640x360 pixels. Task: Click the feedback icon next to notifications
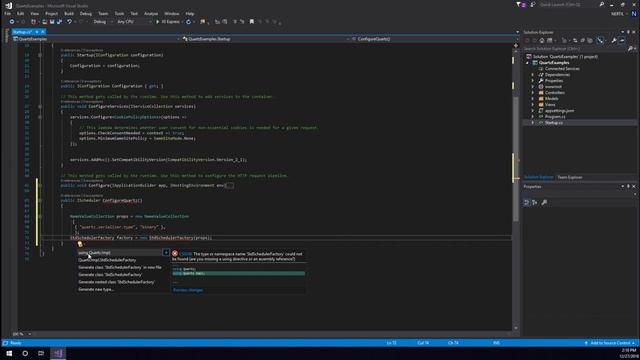(x=533, y=5)
